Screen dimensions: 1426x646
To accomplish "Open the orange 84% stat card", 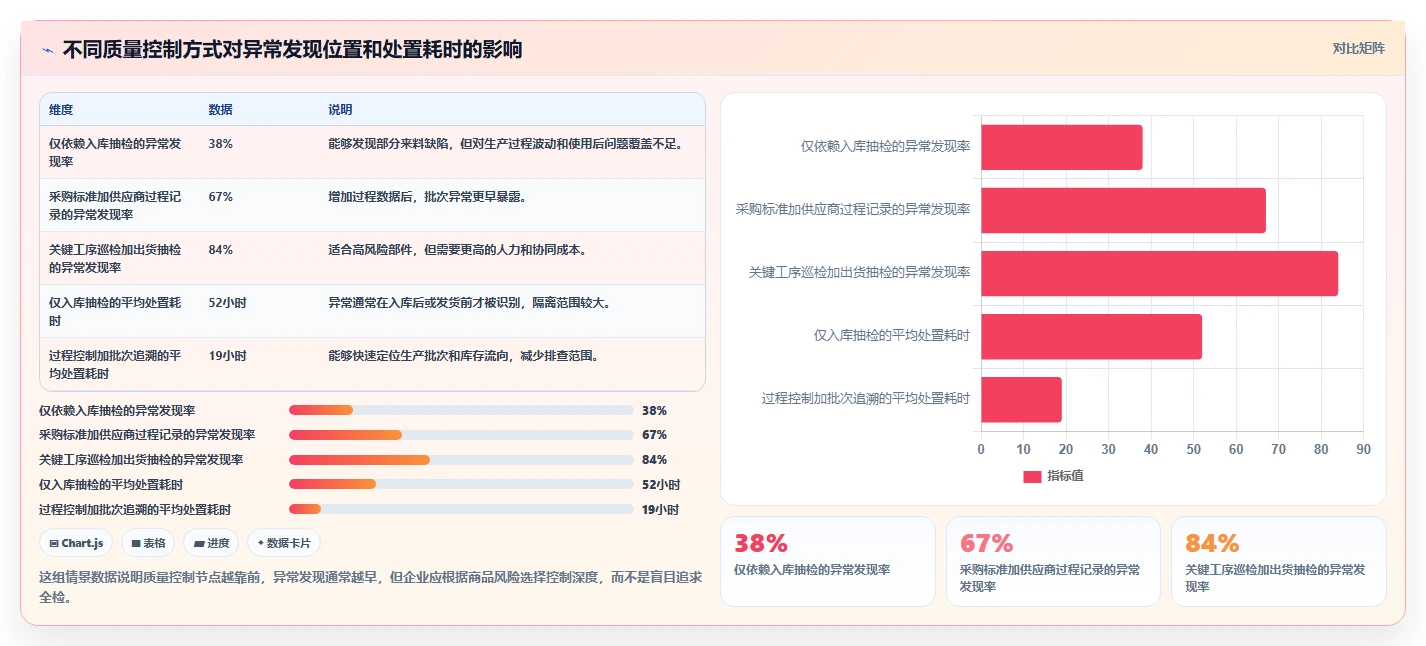I will point(1278,561).
